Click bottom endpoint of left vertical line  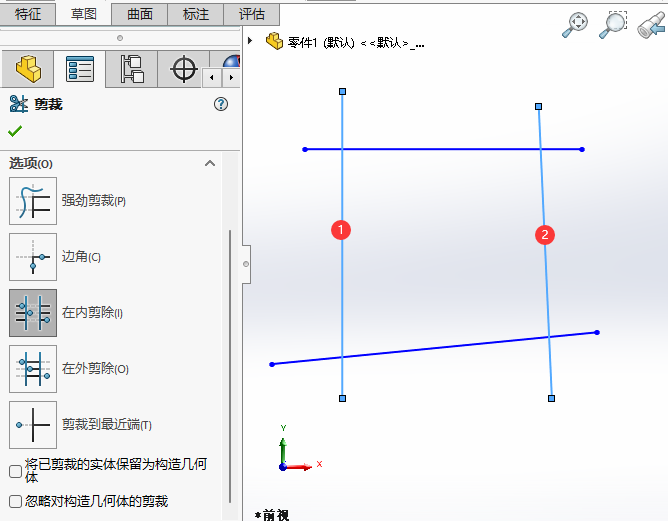click(x=343, y=398)
